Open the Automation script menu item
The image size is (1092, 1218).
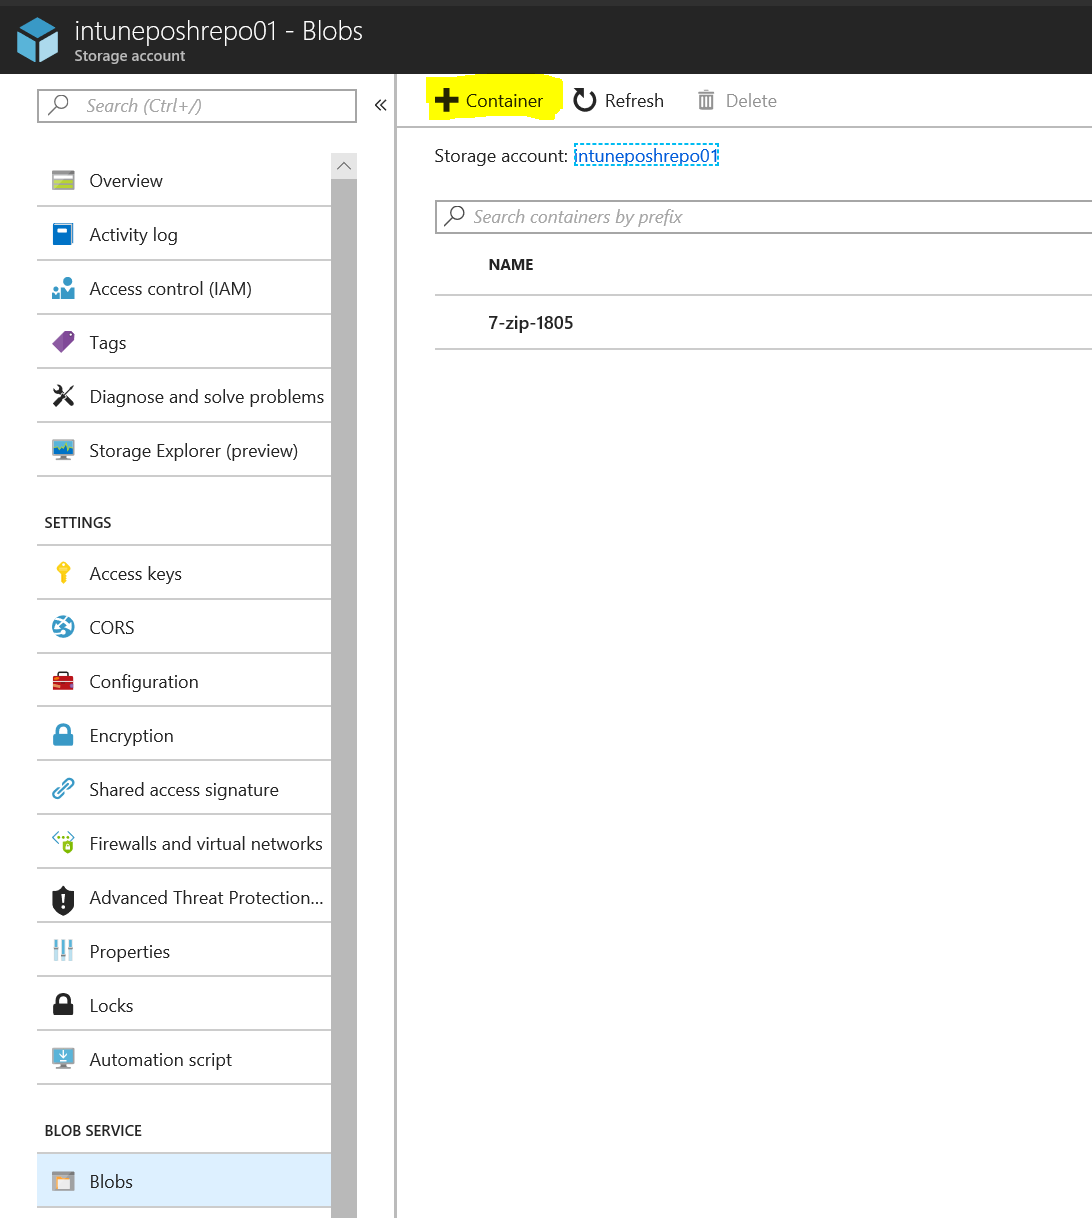click(x=184, y=1059)
